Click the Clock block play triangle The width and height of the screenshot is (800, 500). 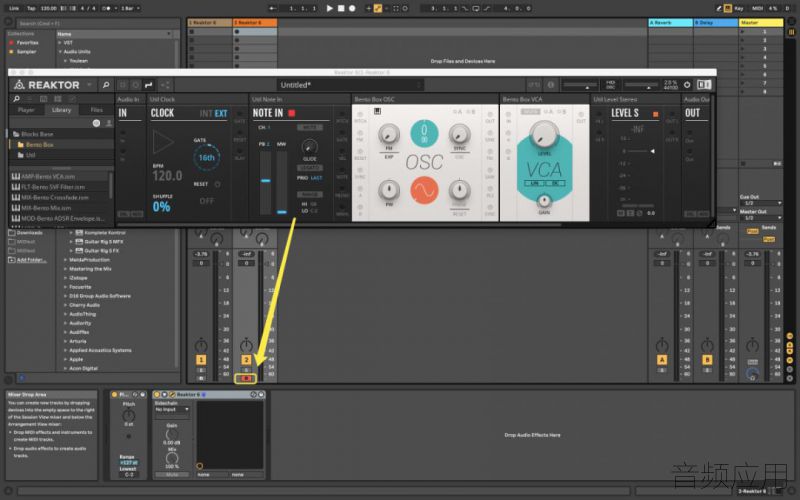pyautogui.click(x=163, y=142)
